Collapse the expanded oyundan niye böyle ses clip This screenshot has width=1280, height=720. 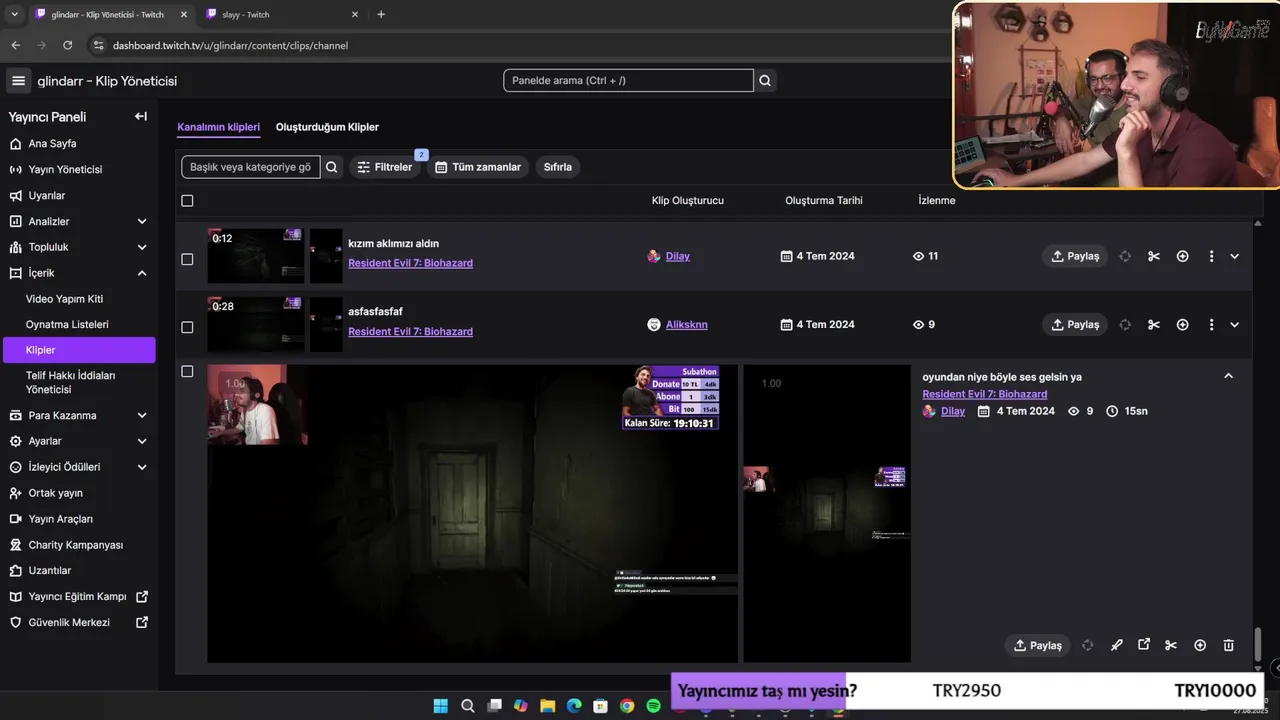tap(1228, 376)
